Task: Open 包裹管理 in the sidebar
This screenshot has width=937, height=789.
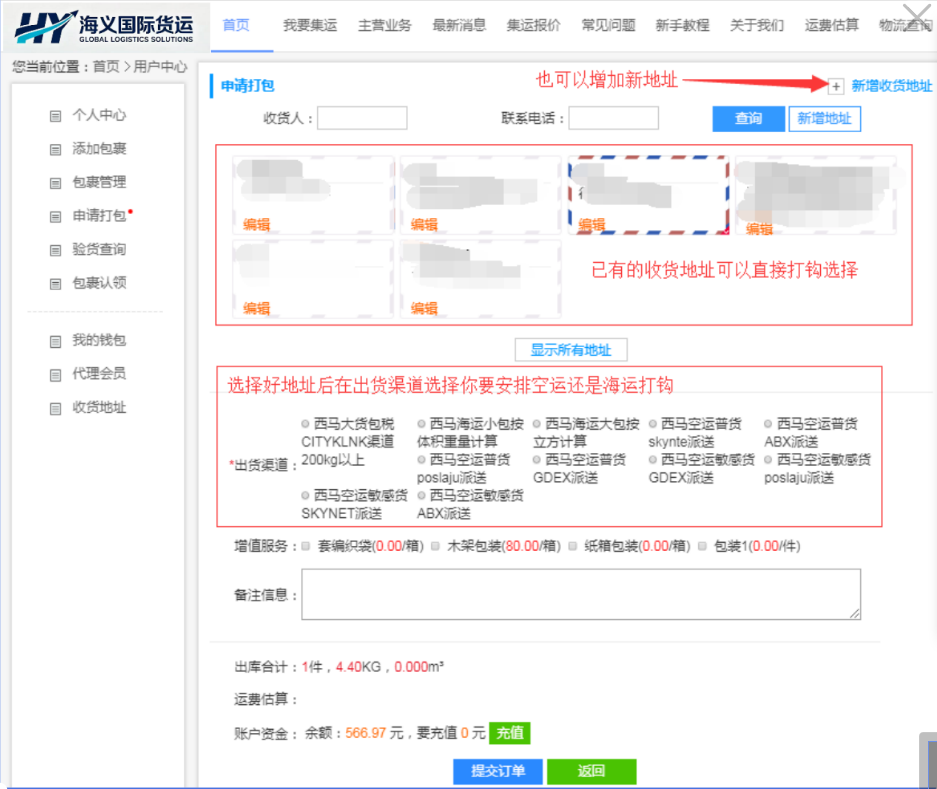Action: [x=99, y=182]
